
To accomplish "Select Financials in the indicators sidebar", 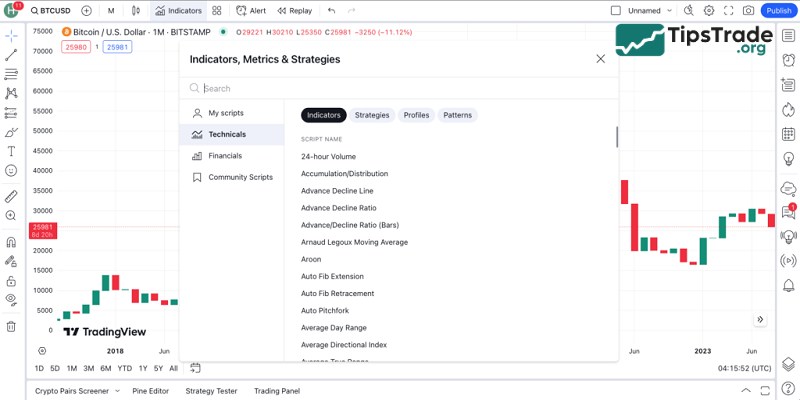I will point(225,156).
